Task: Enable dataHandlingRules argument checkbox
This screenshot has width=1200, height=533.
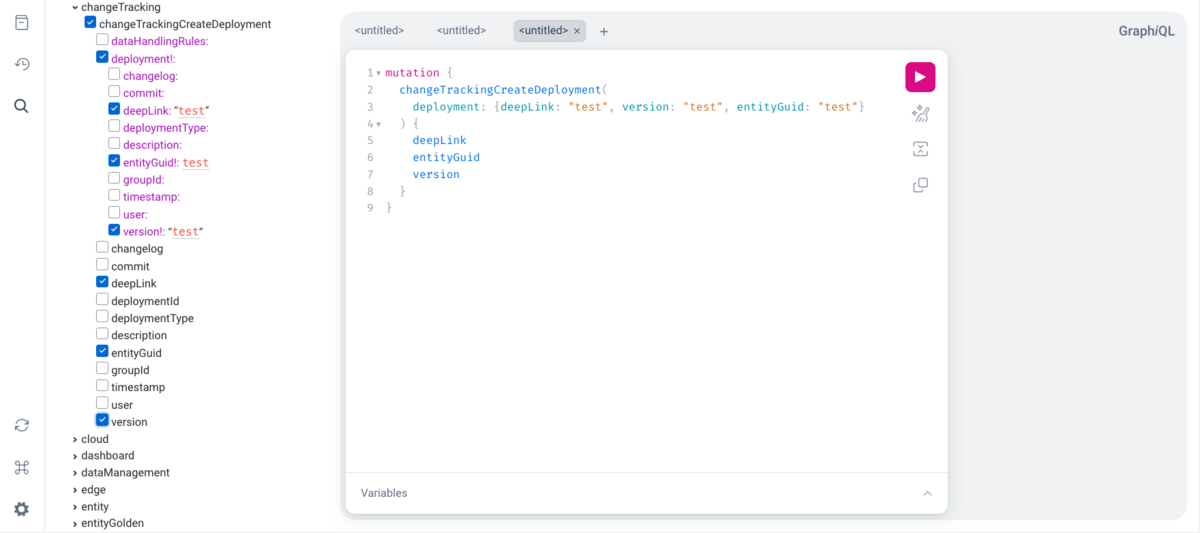Action: coord(102,40)
